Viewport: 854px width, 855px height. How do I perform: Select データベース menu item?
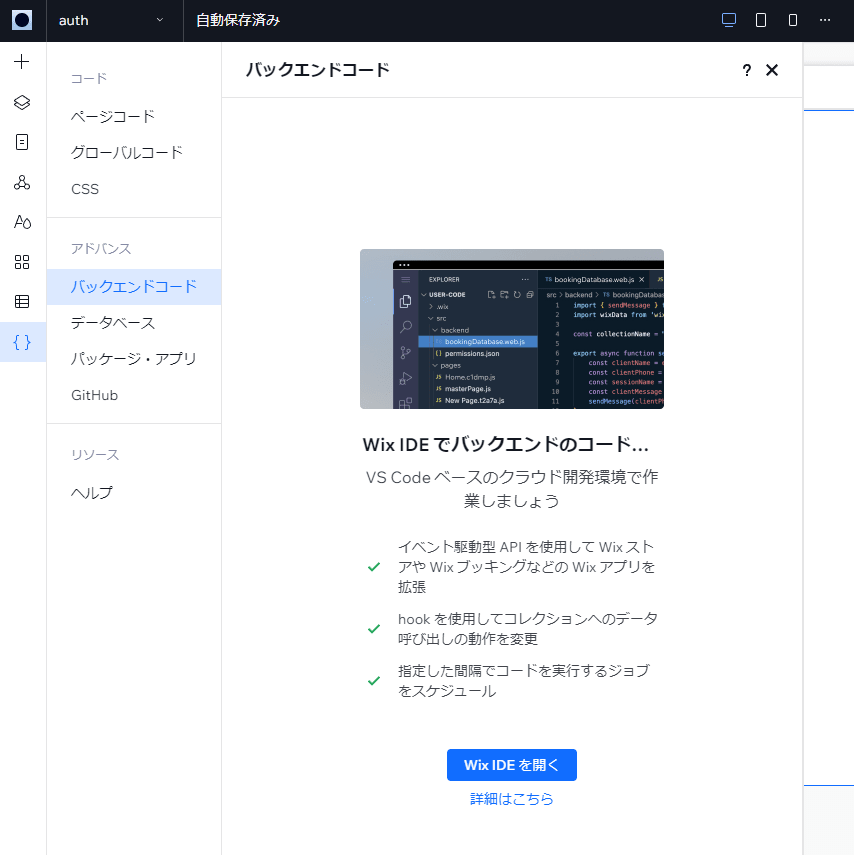pos(134,323)
